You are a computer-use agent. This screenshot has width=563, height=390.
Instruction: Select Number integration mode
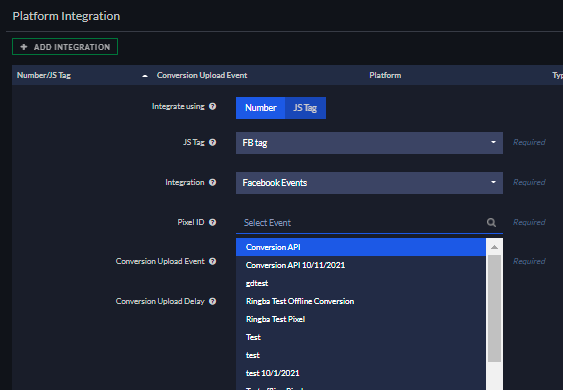261,108
